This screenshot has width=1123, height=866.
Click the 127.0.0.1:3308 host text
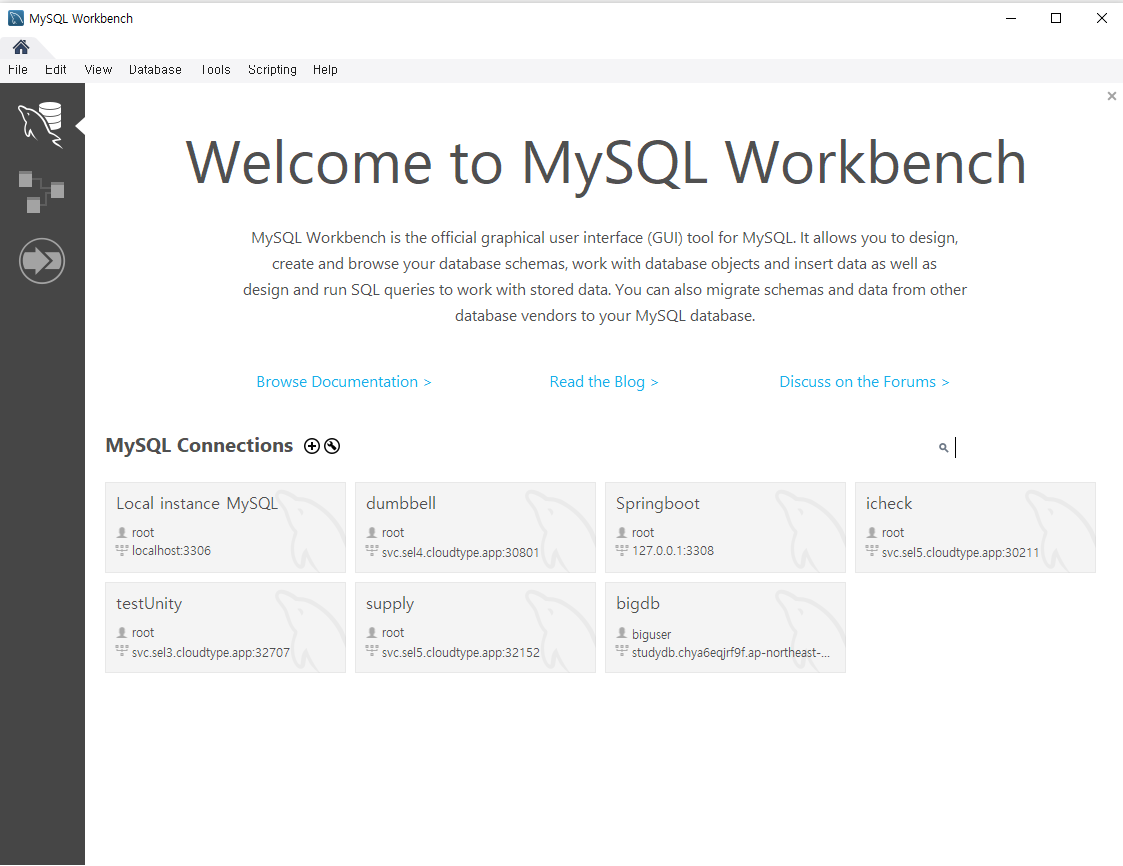[x=673, y=551]
